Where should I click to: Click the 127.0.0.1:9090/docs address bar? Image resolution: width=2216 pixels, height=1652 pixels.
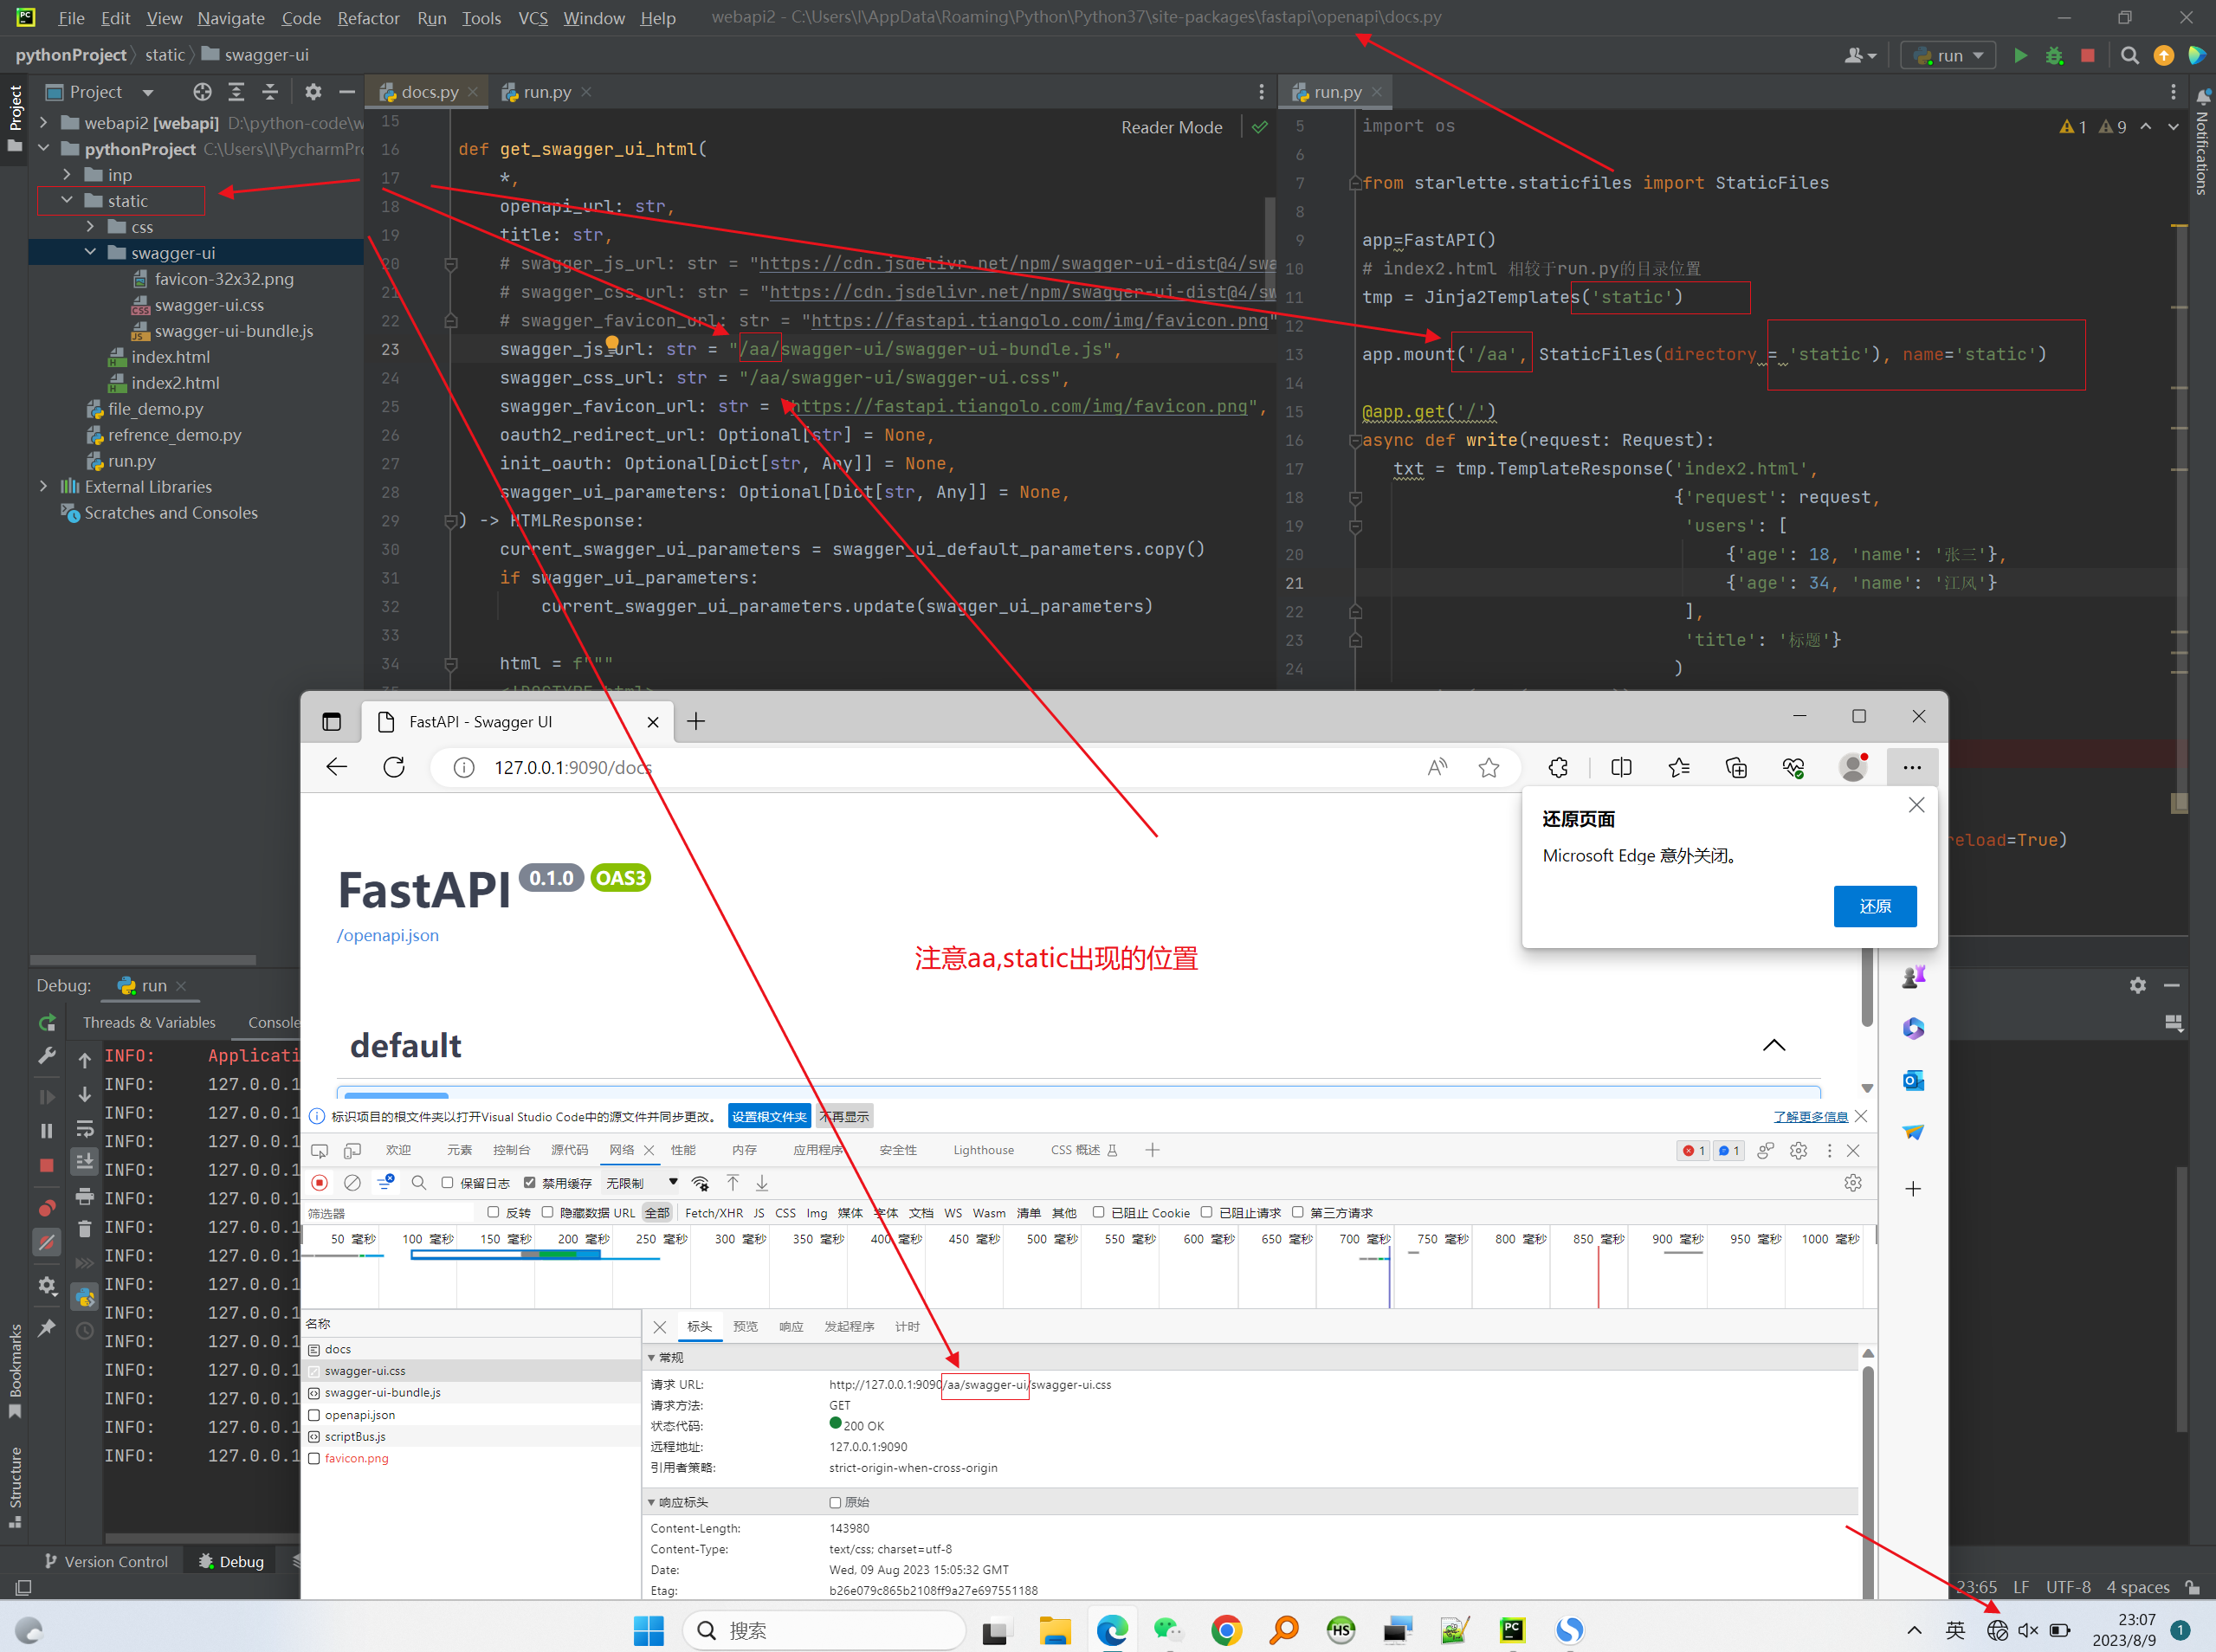(572, 767)
